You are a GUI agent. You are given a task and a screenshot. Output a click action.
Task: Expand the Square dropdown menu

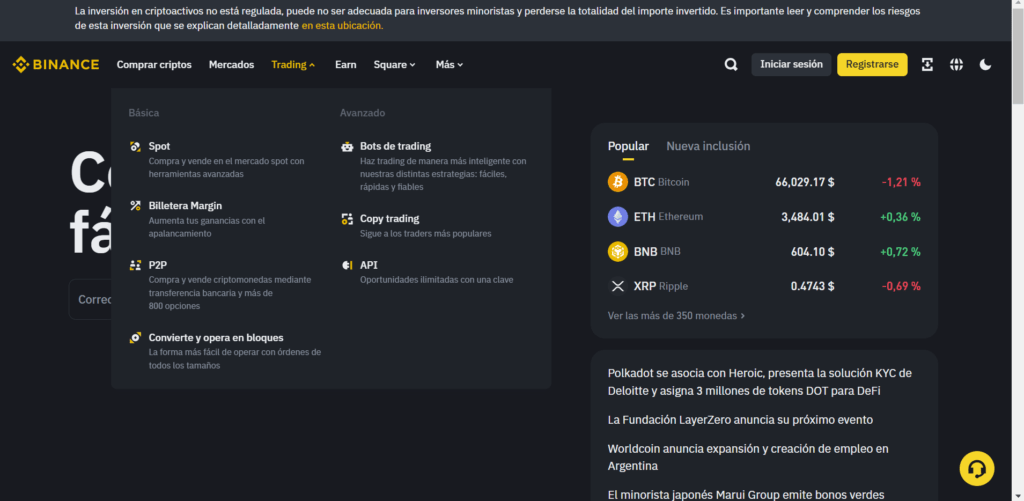tap(394, 65)
